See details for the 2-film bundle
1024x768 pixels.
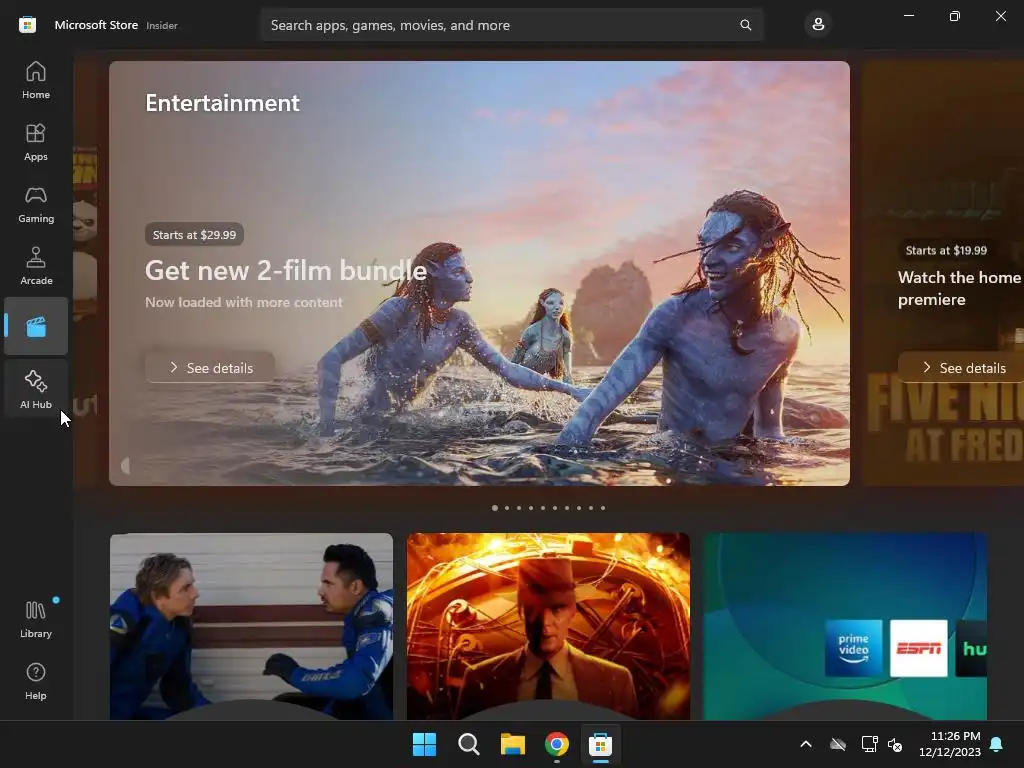210,368
